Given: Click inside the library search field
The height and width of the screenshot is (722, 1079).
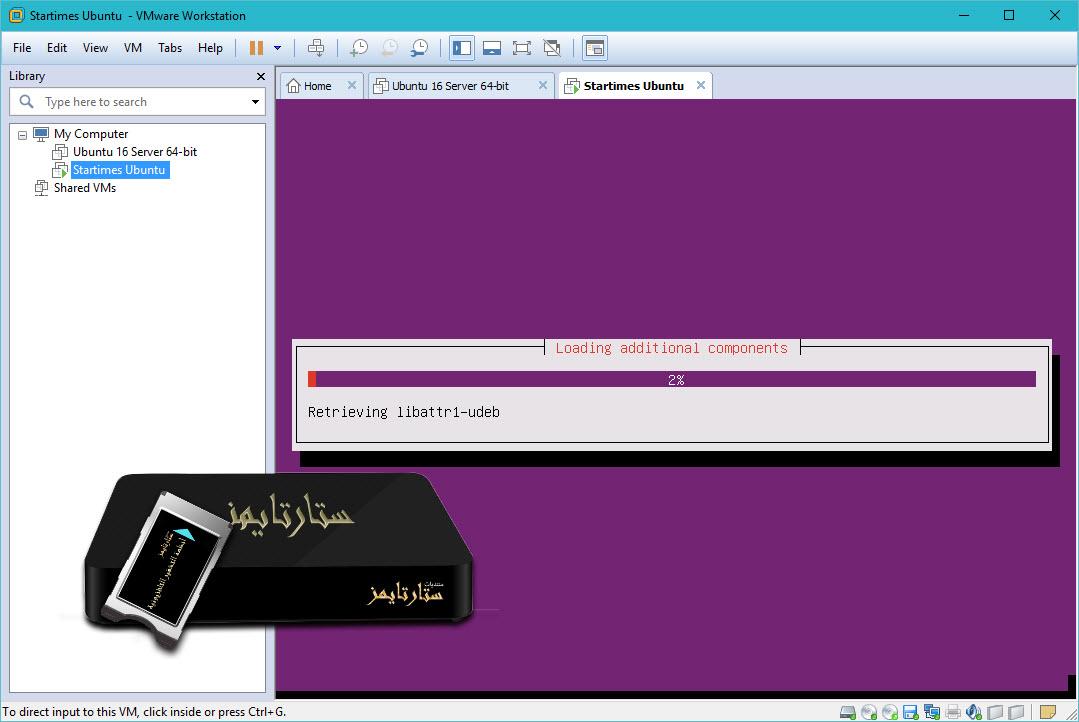Looking at the screenshot, I should (130, 101).
